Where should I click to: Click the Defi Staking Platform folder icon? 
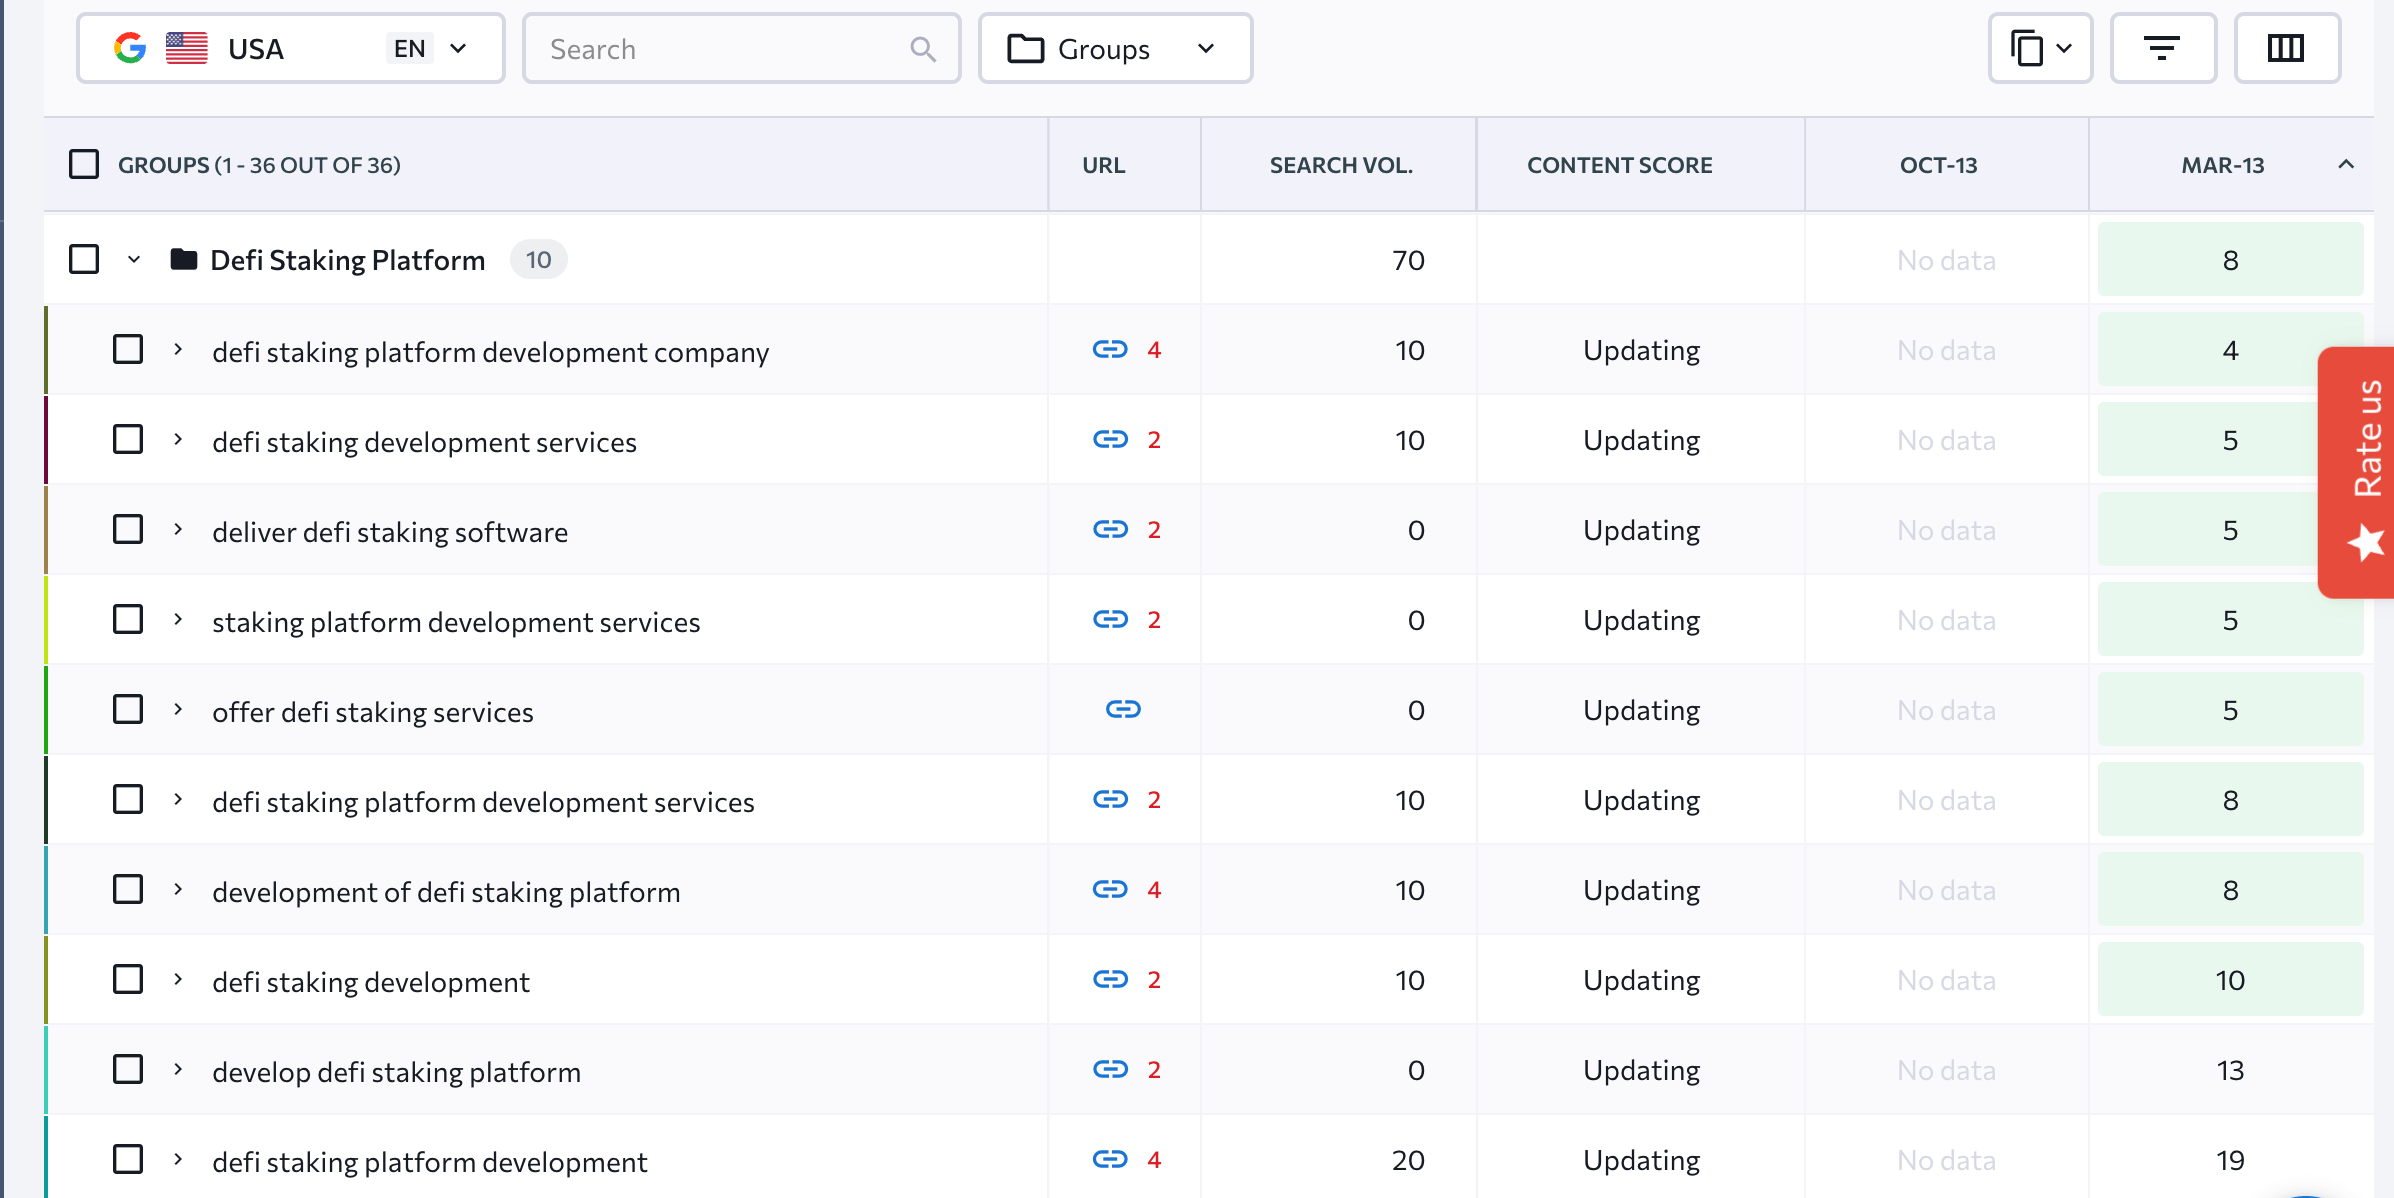(183, 260)
